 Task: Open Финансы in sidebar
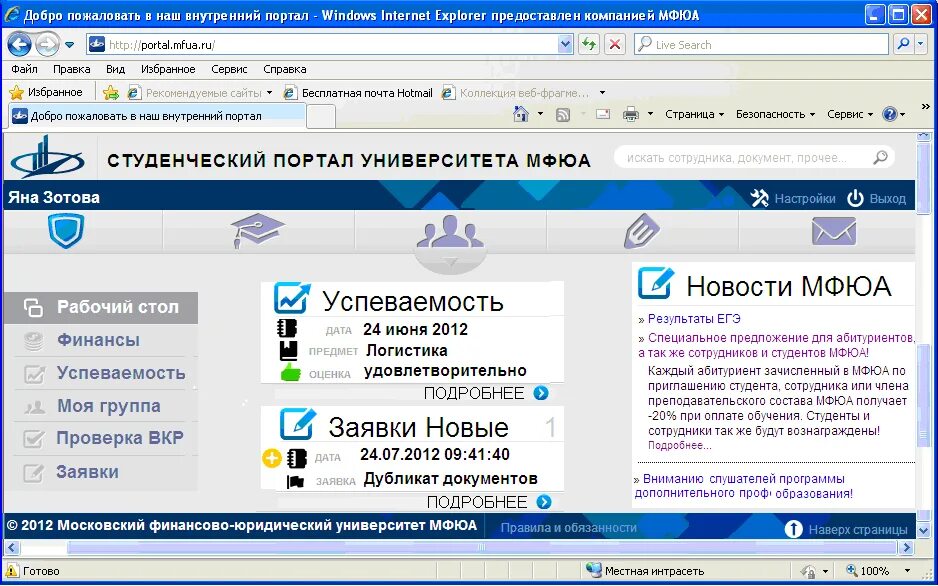pos(101,340)
